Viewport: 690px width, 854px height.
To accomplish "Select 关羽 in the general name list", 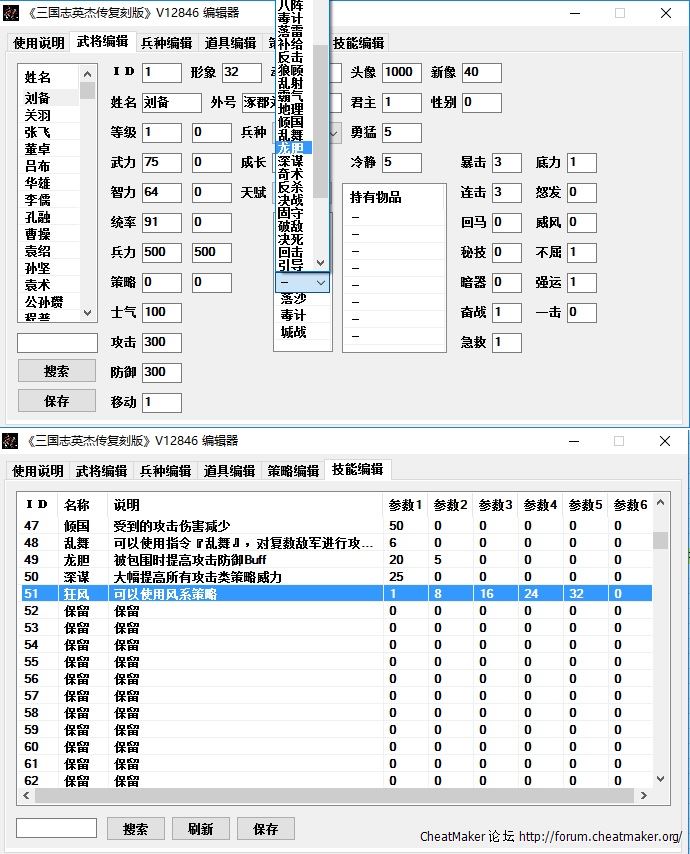I will point(38,115).
